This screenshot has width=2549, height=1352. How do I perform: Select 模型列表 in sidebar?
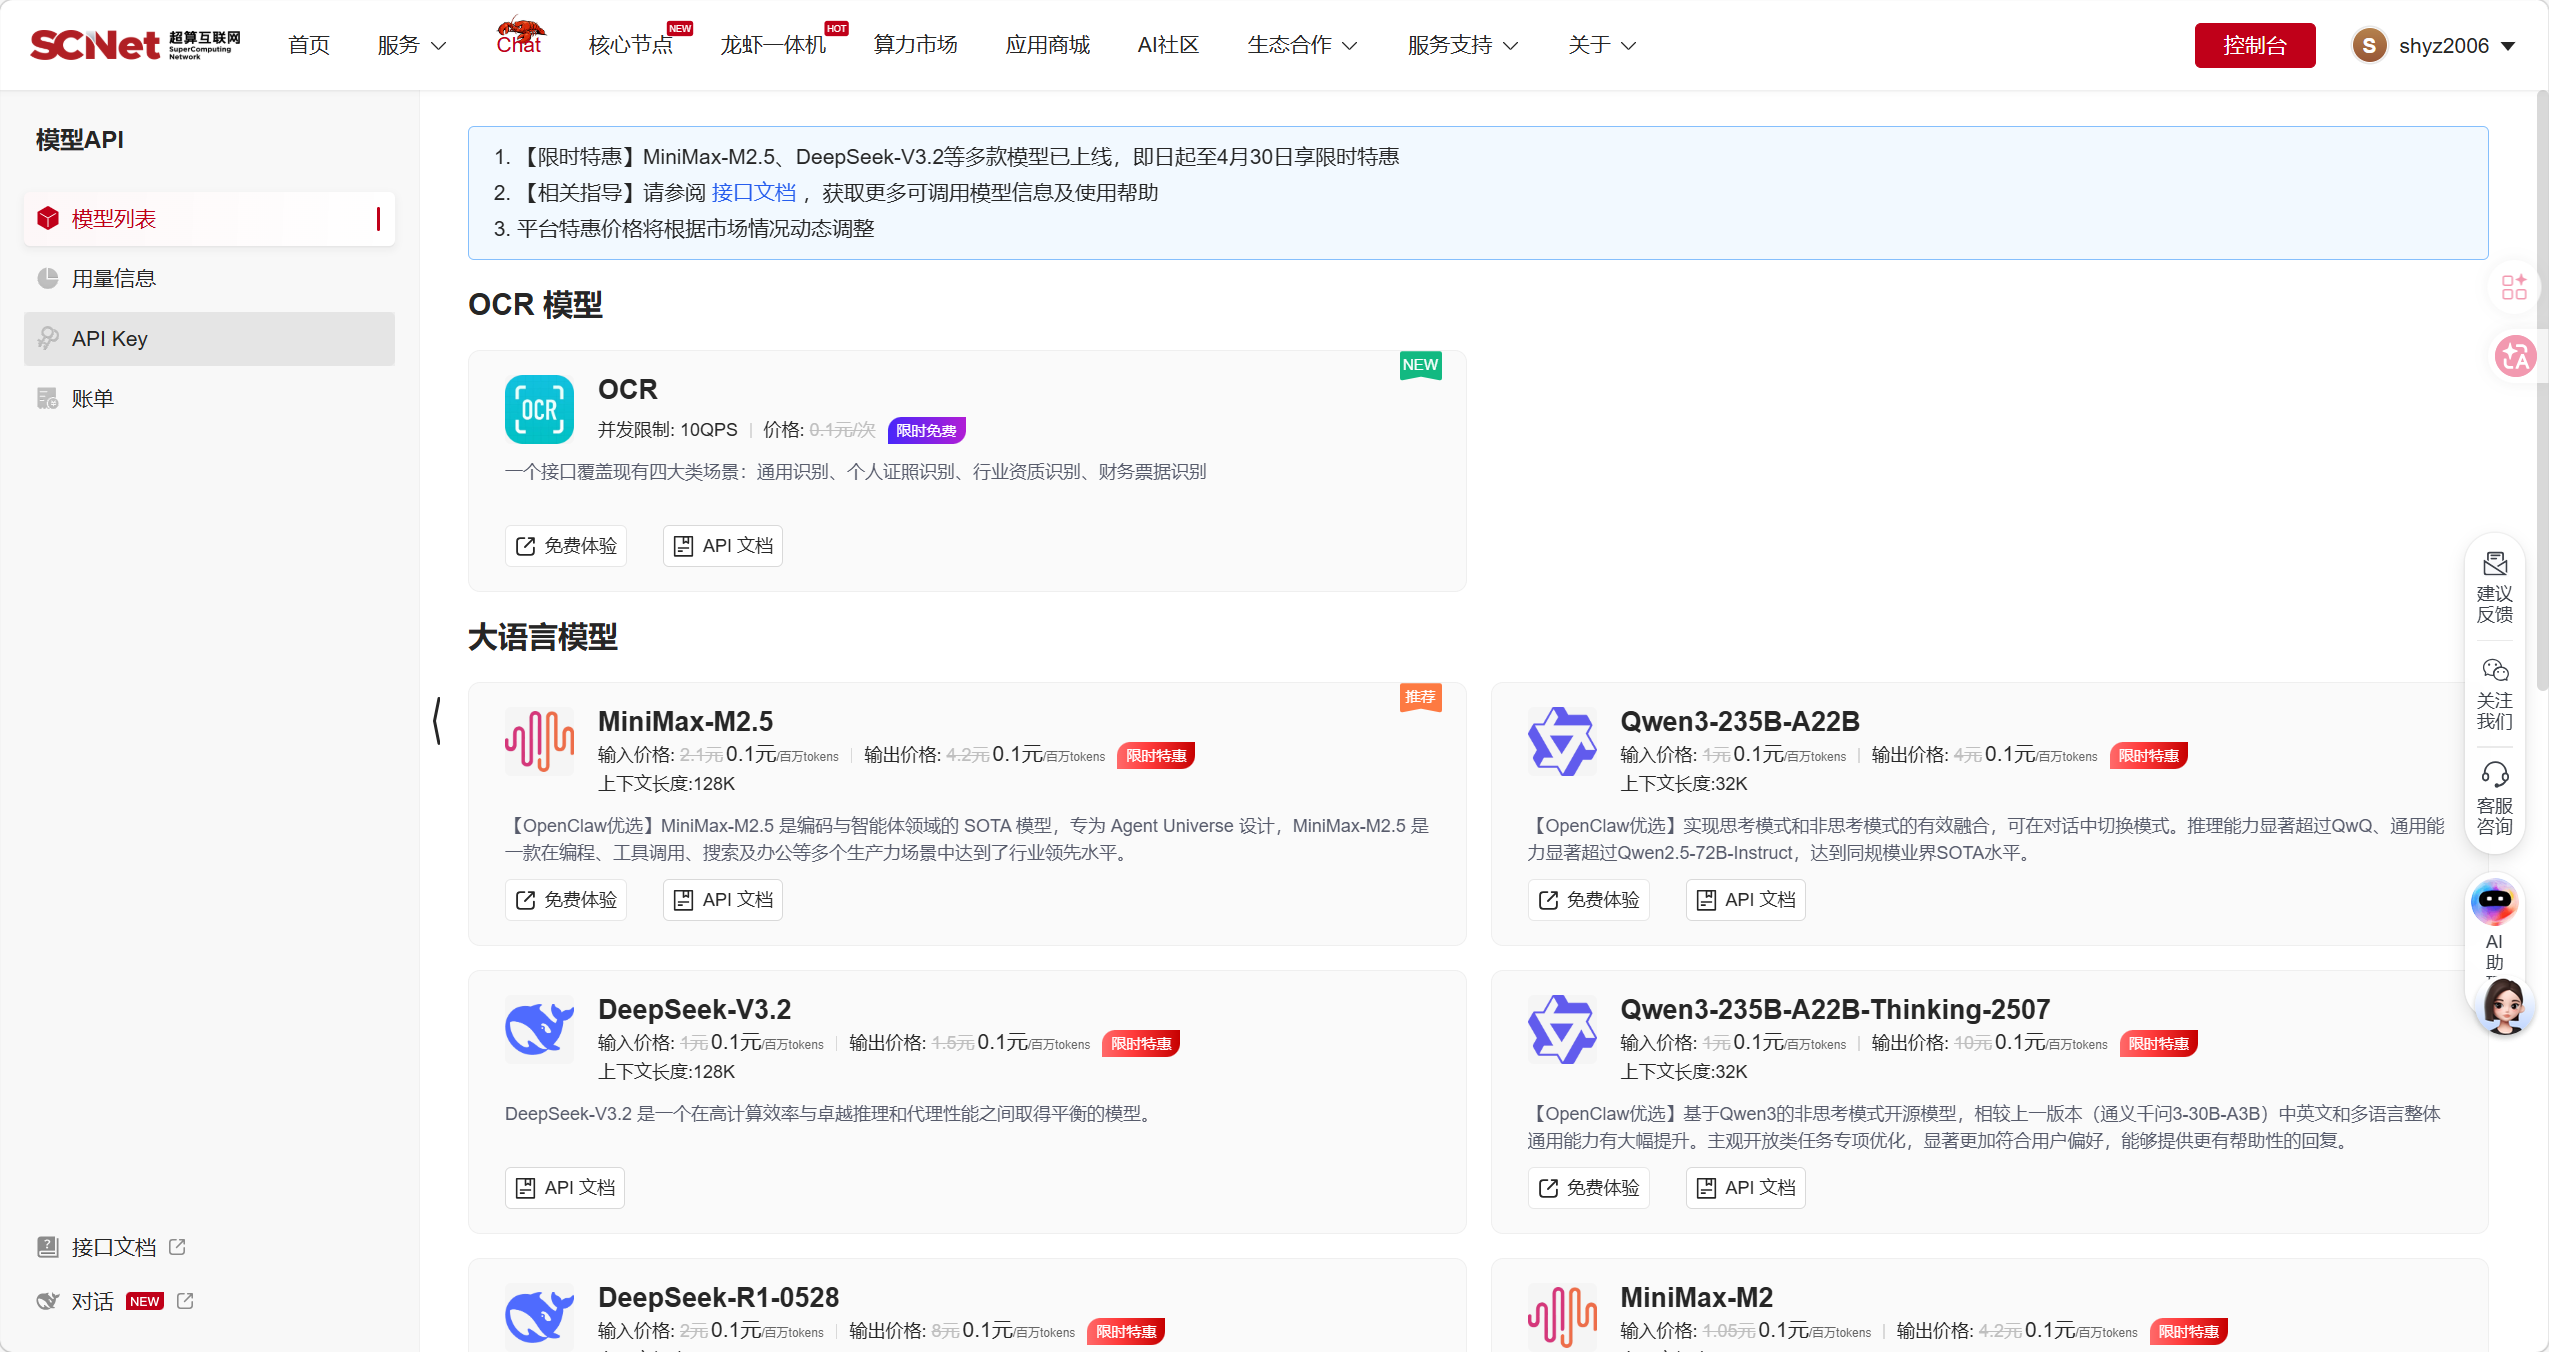click(209, 219)
